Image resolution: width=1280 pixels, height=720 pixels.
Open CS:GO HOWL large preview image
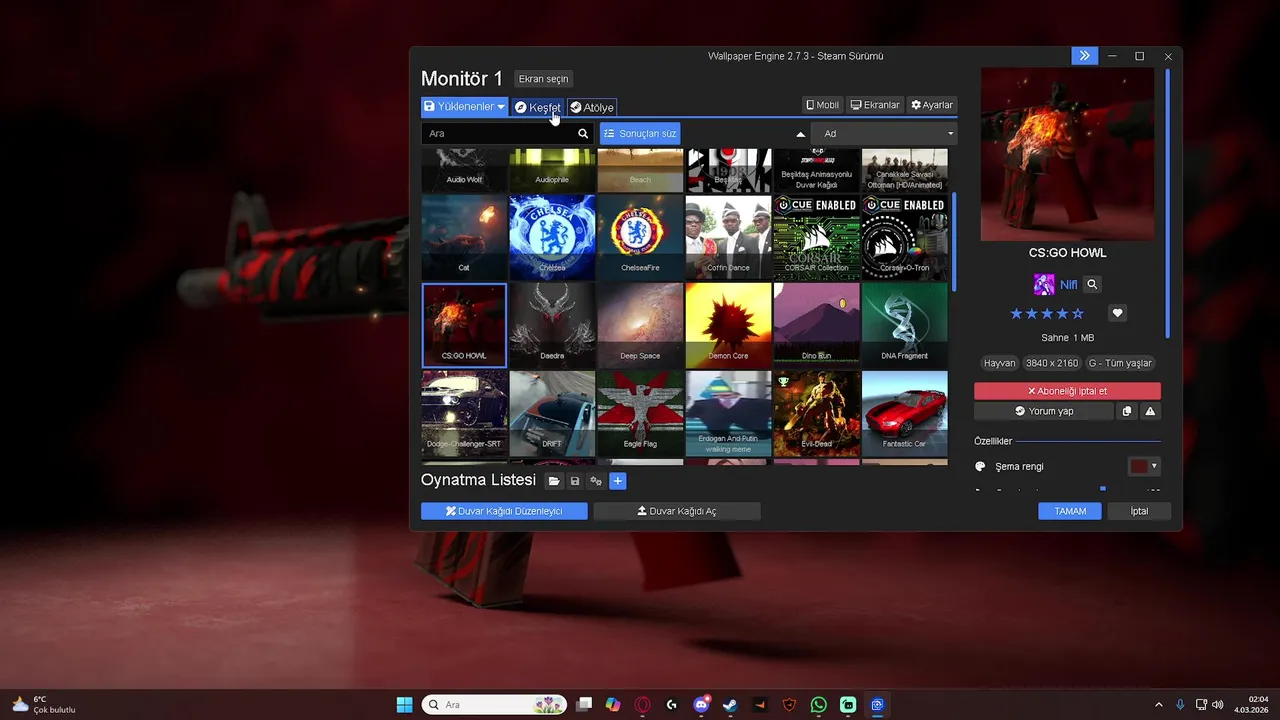click(x=1067, y=154)
